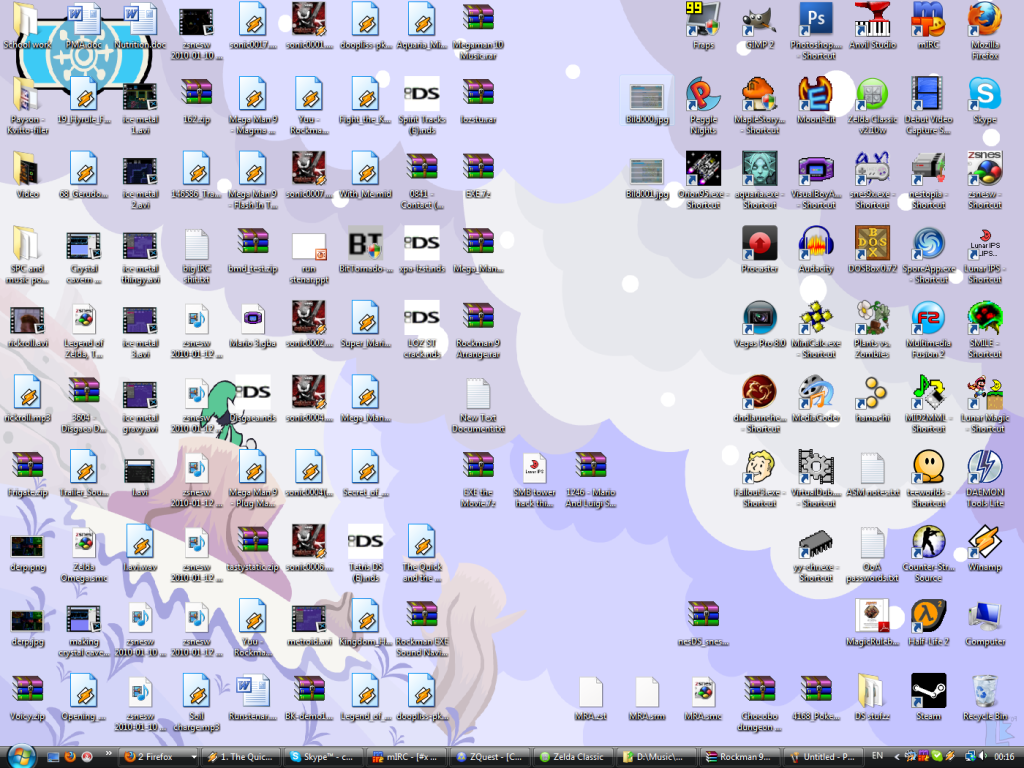Launch Audacity from the desktop

pyautogui.click(x=816, y=244)
